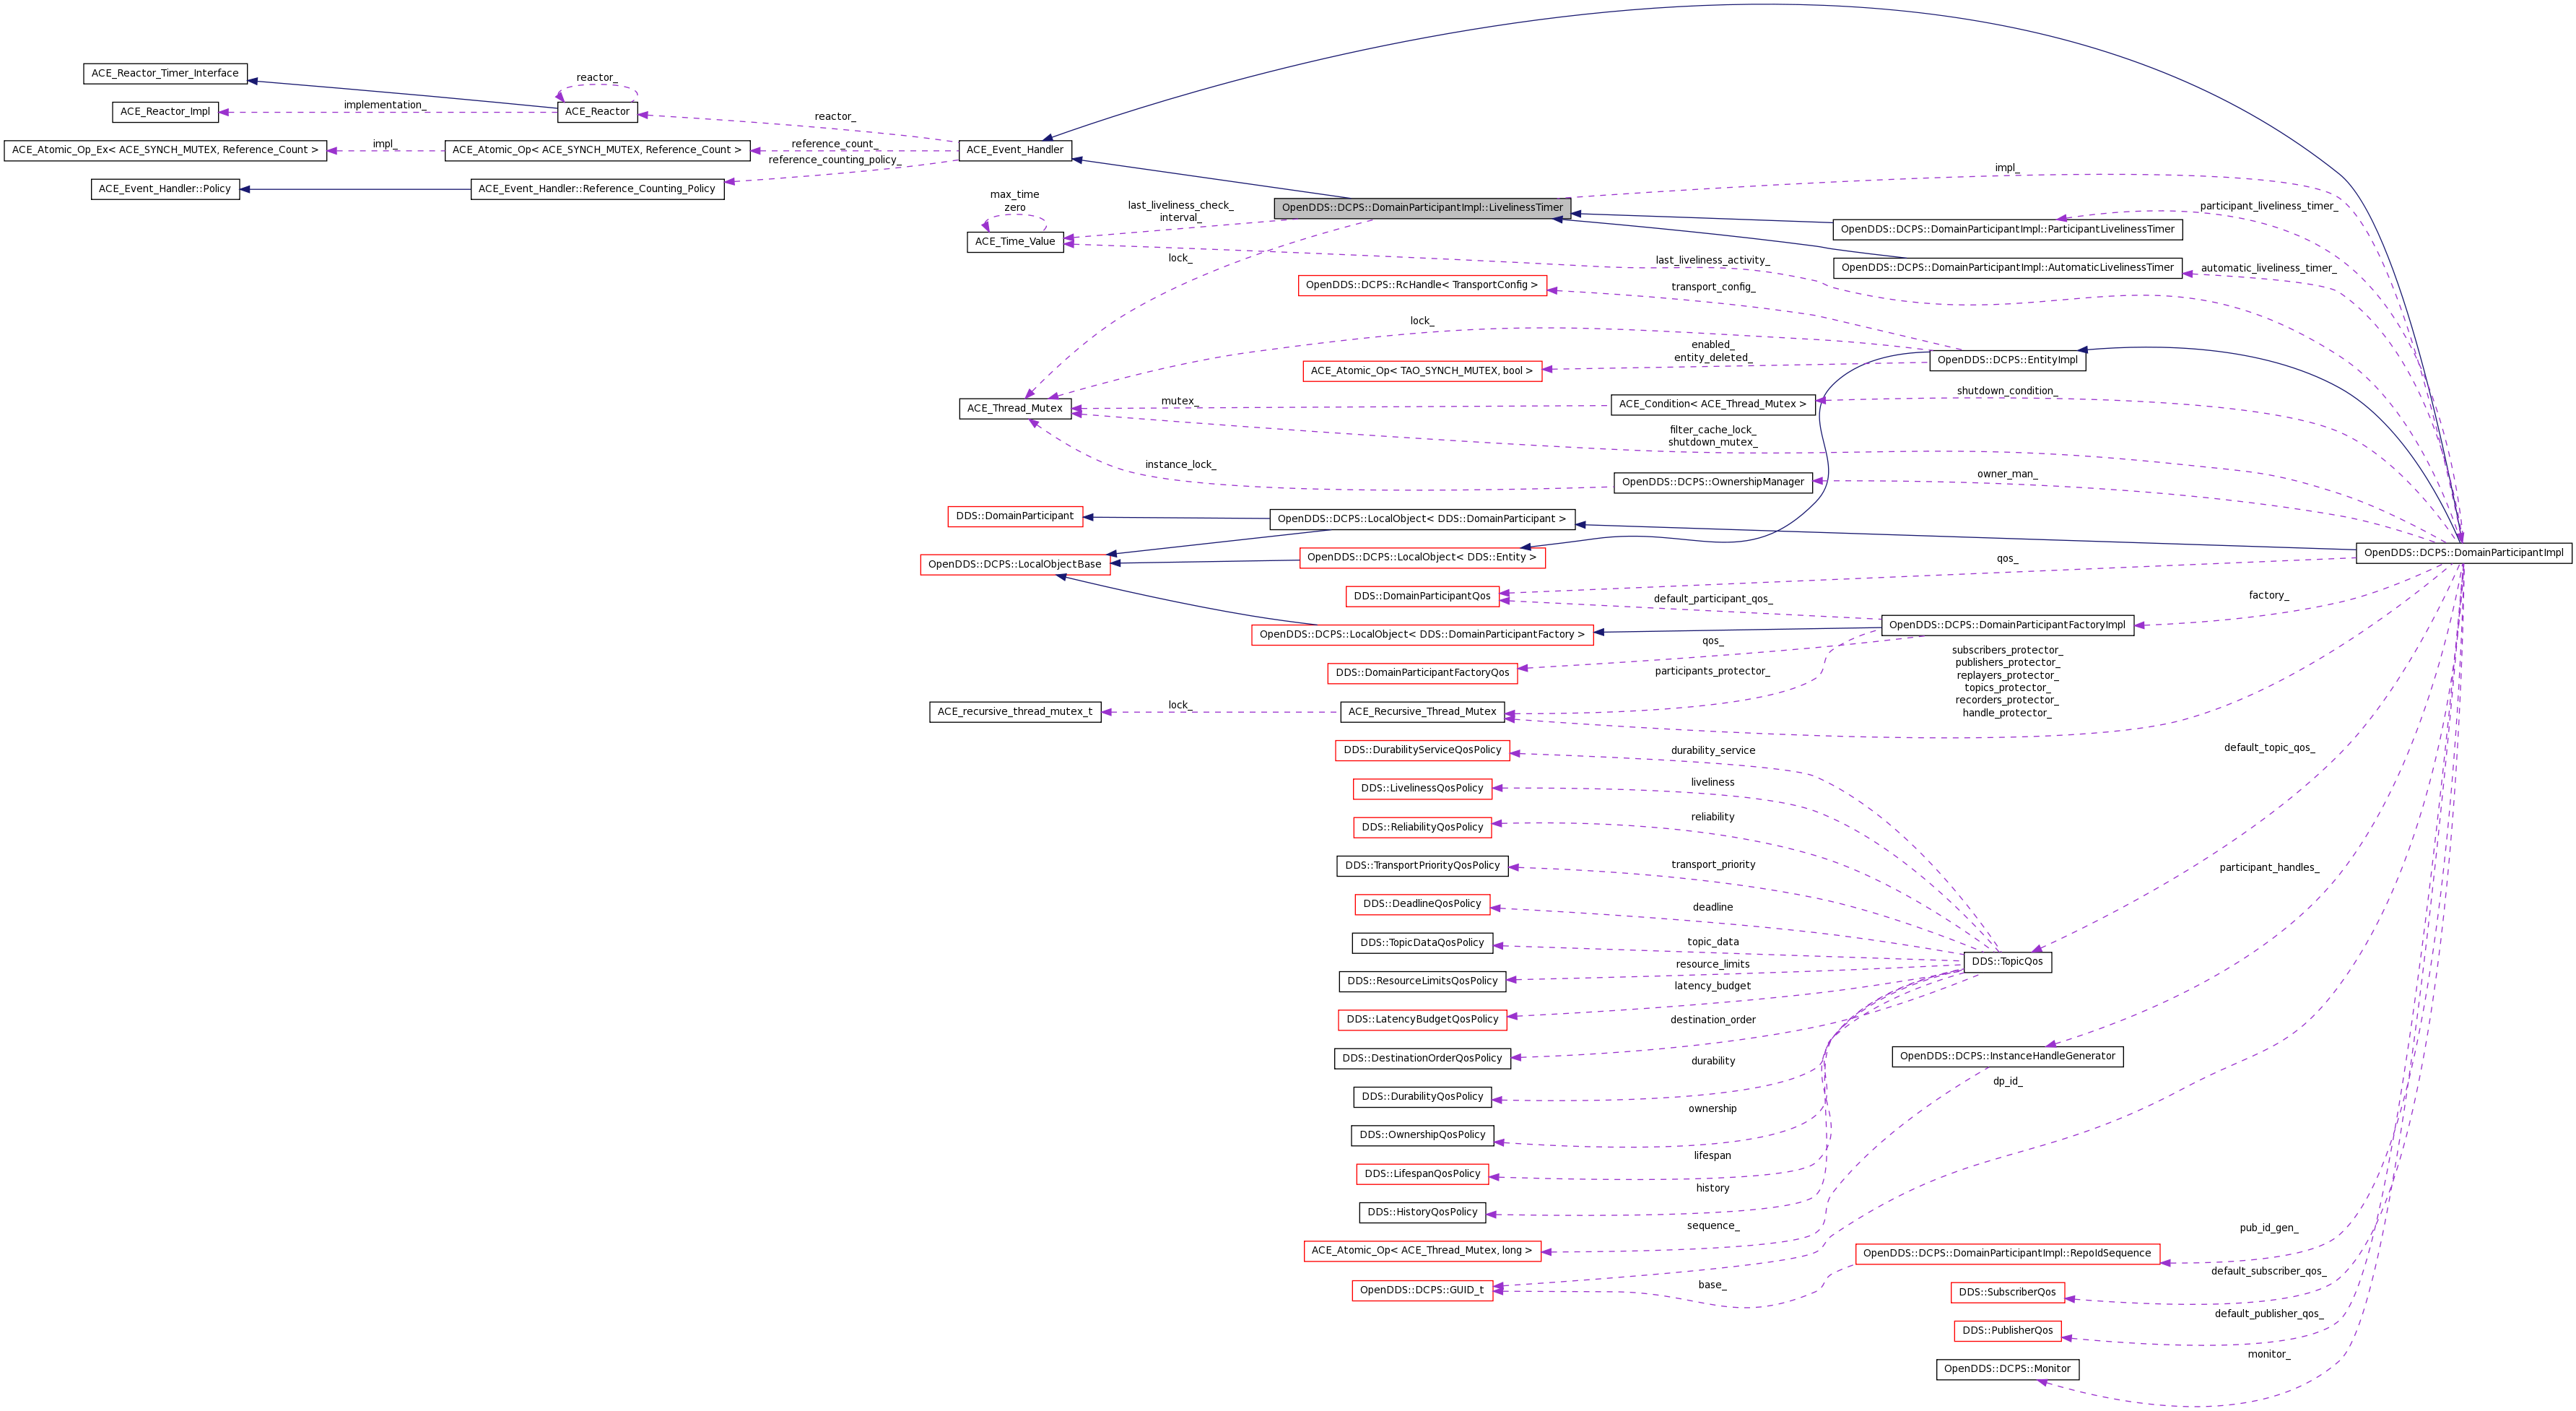
Task: Open the ACE_Time_Value node
Action: click(x=1015, y=242)
